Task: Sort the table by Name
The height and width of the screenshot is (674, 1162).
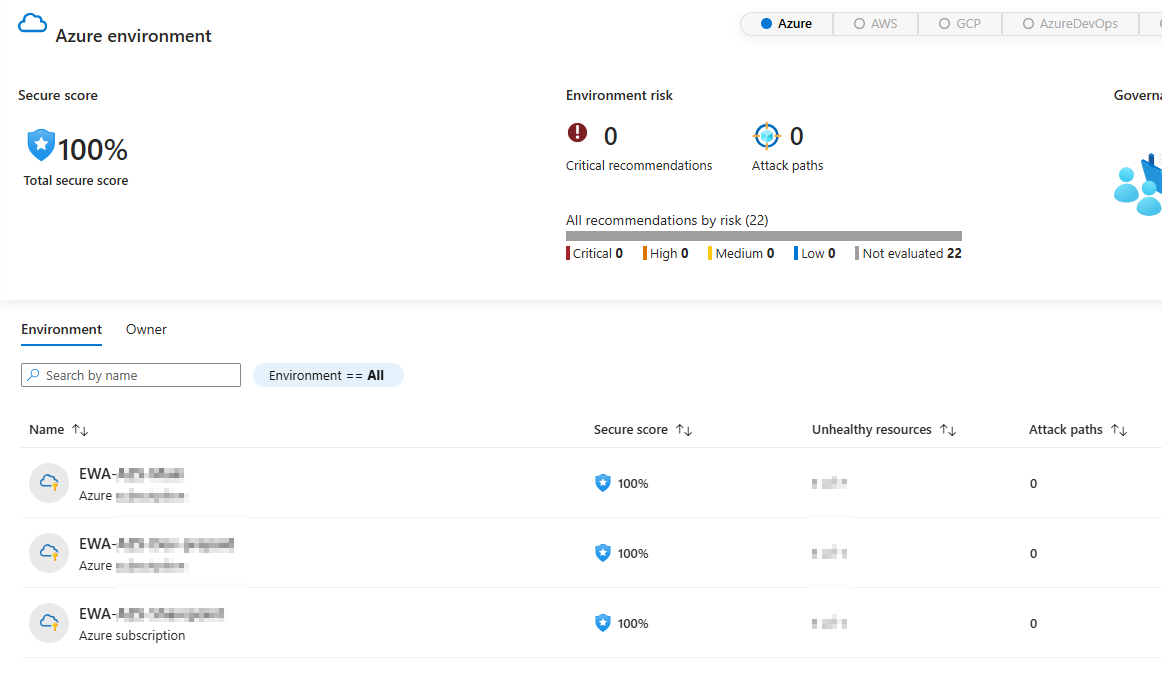Action: coord(59,429)
